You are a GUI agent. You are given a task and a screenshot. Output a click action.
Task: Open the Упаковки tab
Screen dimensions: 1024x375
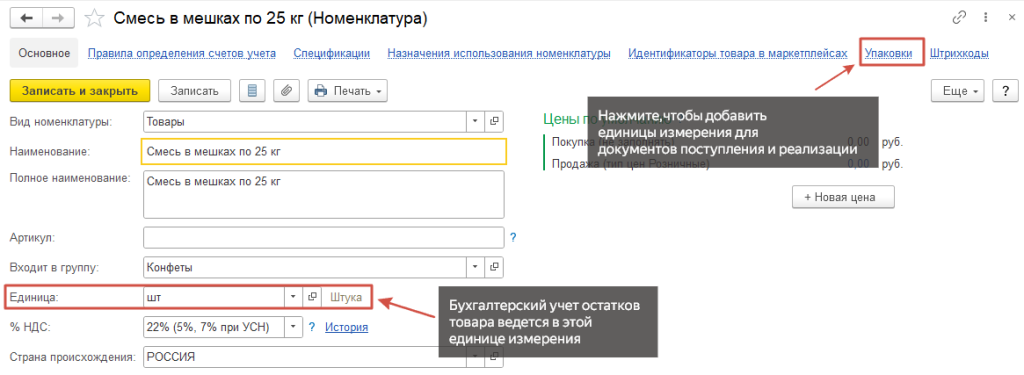(888, 53)
